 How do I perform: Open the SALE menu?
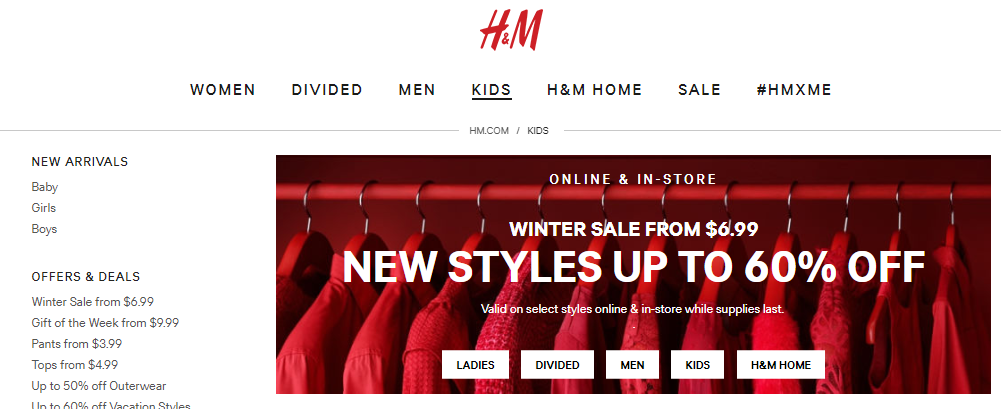click(699, 90)
